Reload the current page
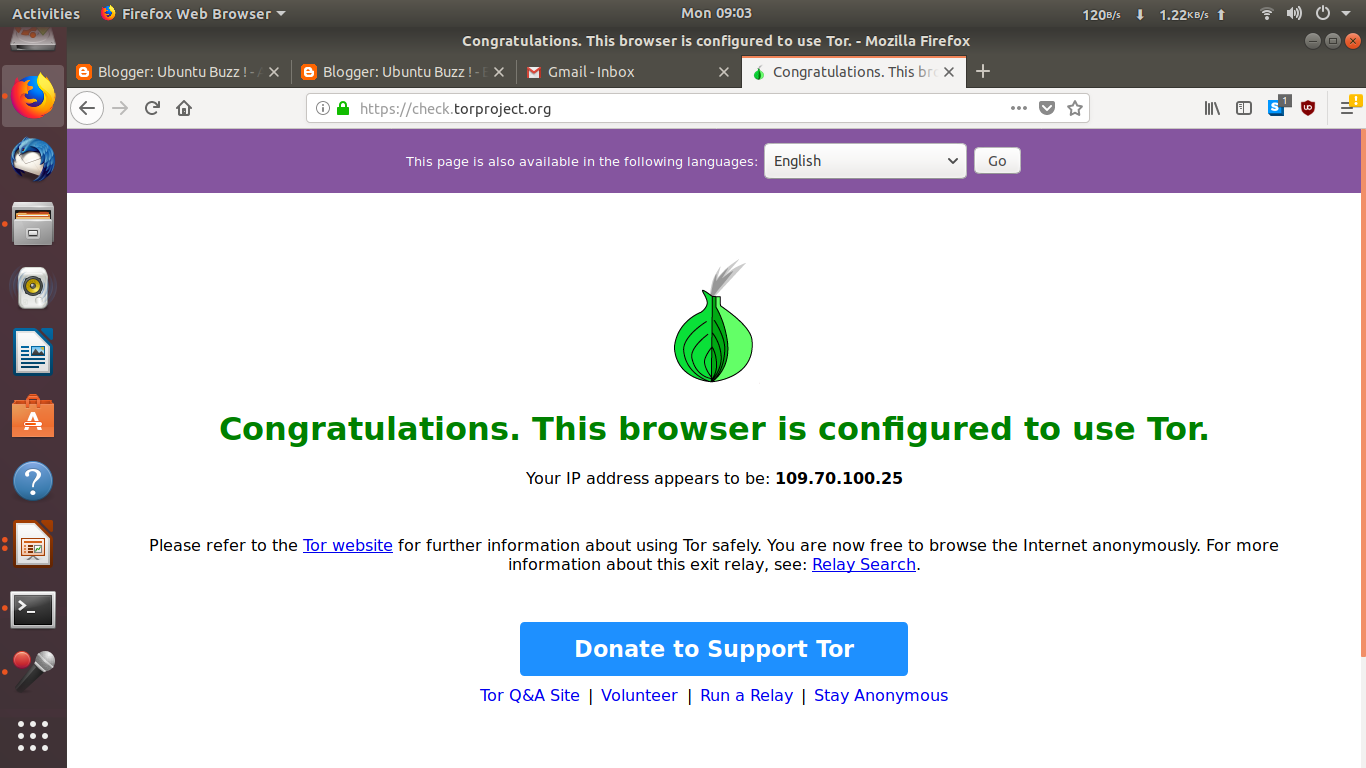The image size is (1366, 768). tap(152, 108)
